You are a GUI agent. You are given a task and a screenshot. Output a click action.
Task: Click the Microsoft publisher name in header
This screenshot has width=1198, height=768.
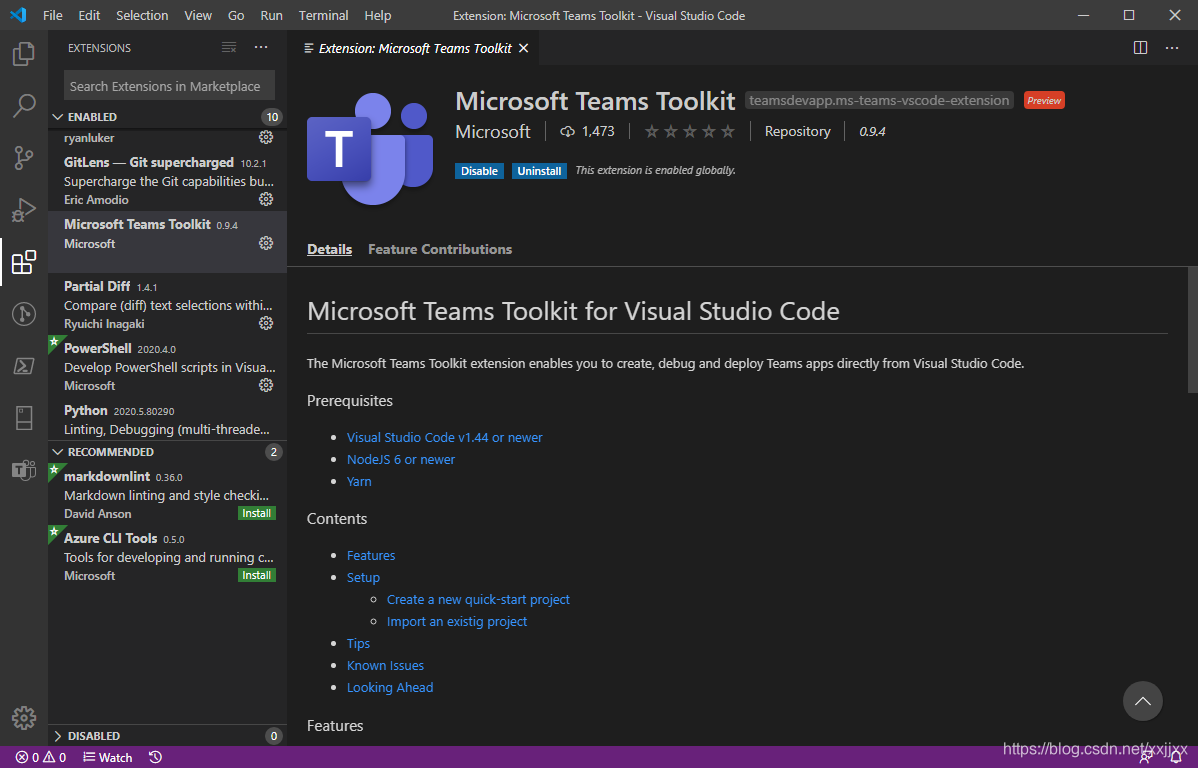coord(493,131)
